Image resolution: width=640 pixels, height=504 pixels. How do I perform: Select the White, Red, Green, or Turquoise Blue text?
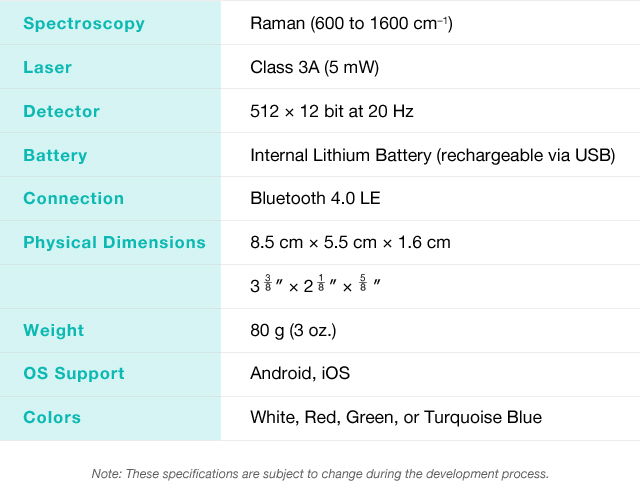pos(395,417)
